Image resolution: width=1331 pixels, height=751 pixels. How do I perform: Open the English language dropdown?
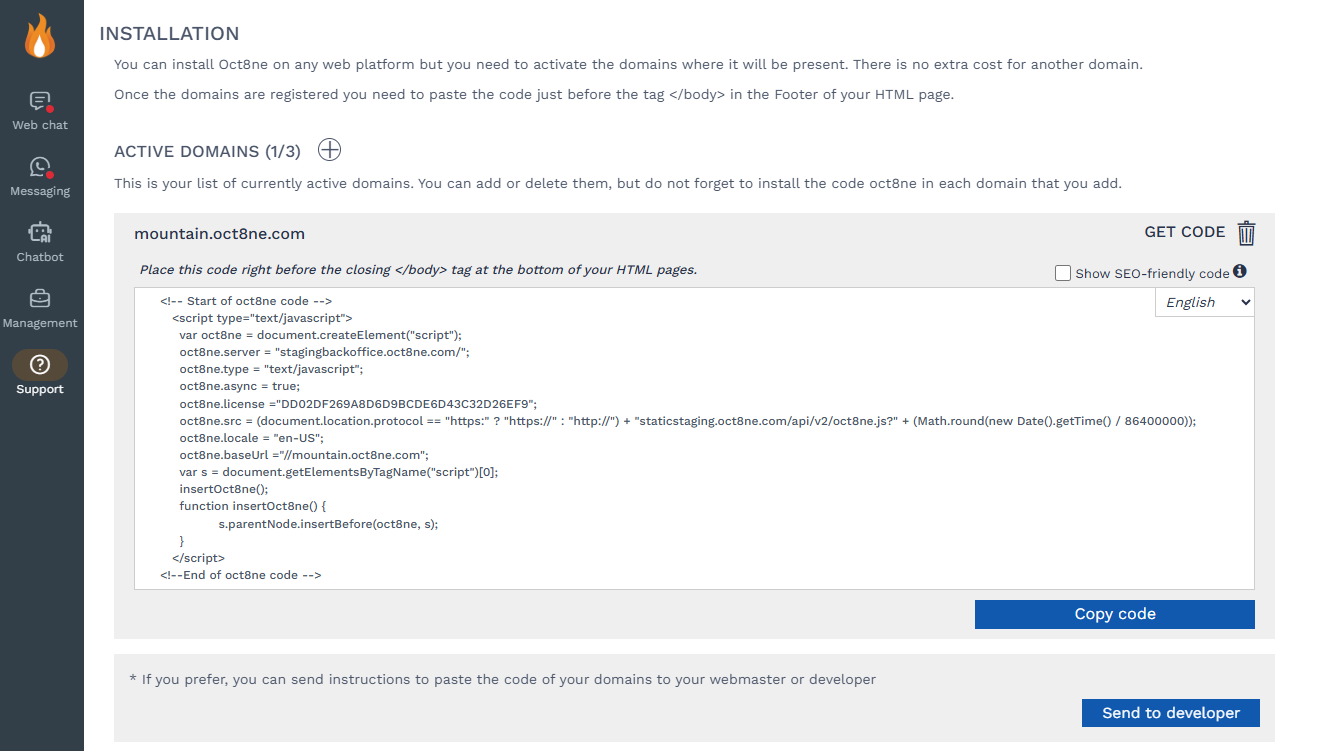1205,302
